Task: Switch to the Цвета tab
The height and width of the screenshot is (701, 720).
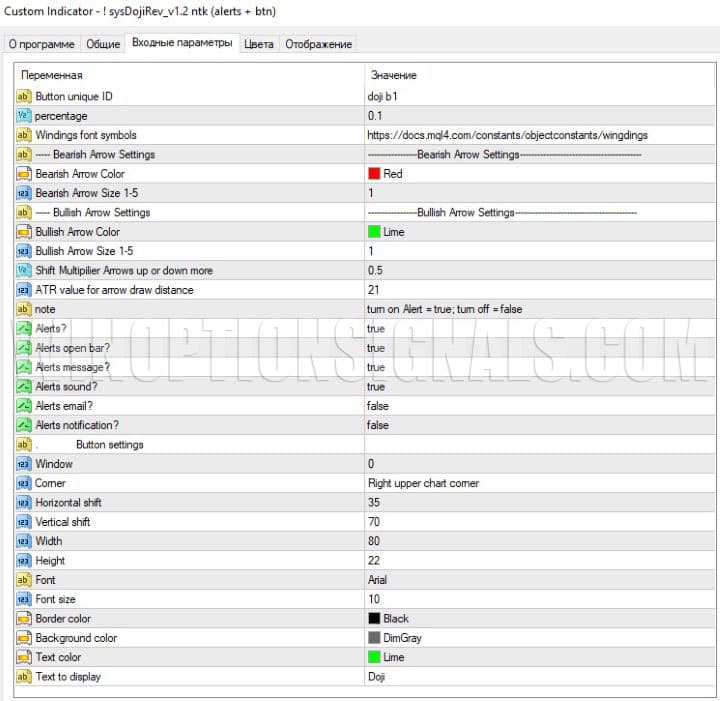Action: (x=259, y=44)
